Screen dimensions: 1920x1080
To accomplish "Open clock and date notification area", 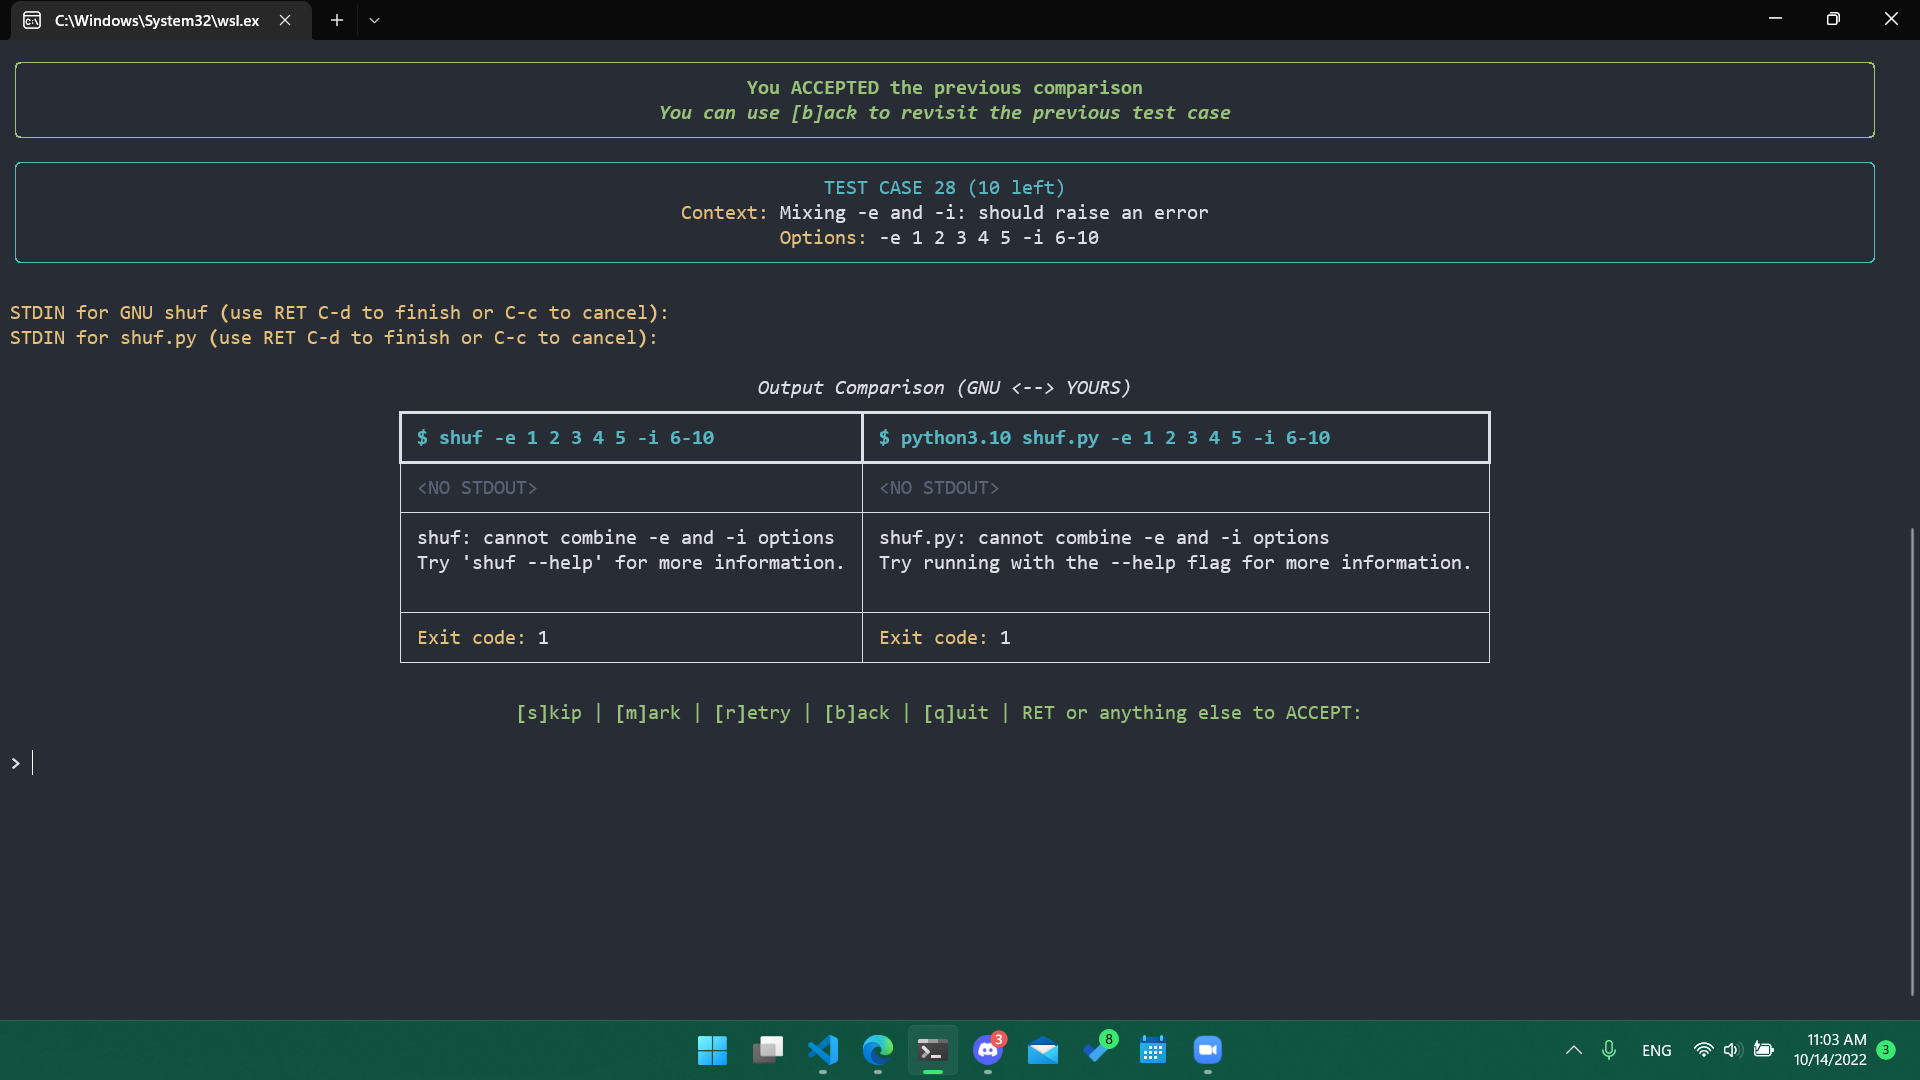I will pyautogui.click(x=1829, y=1050).
